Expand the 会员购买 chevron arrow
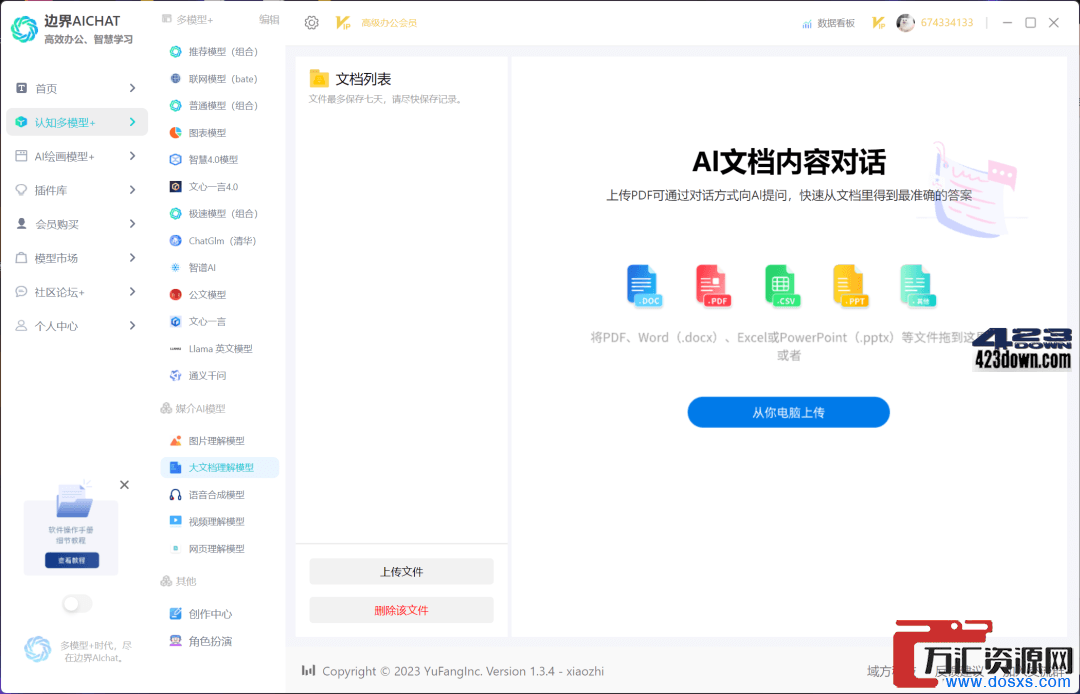Screen dimensions: 1080x694 [x=132, y=224]
